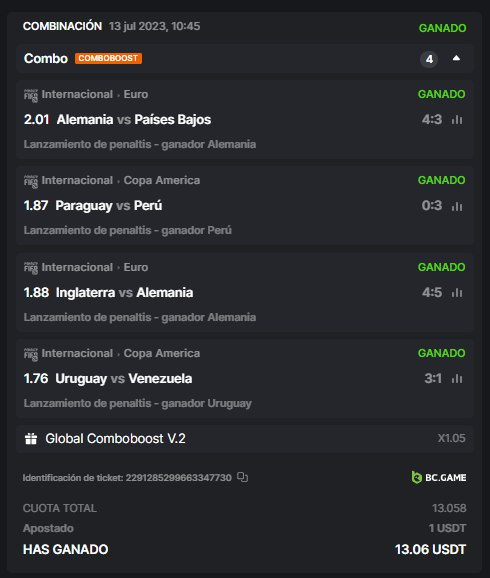The image size is (490, 578).
Task: Click the BC.GAME logo
Action: [439, 477]
